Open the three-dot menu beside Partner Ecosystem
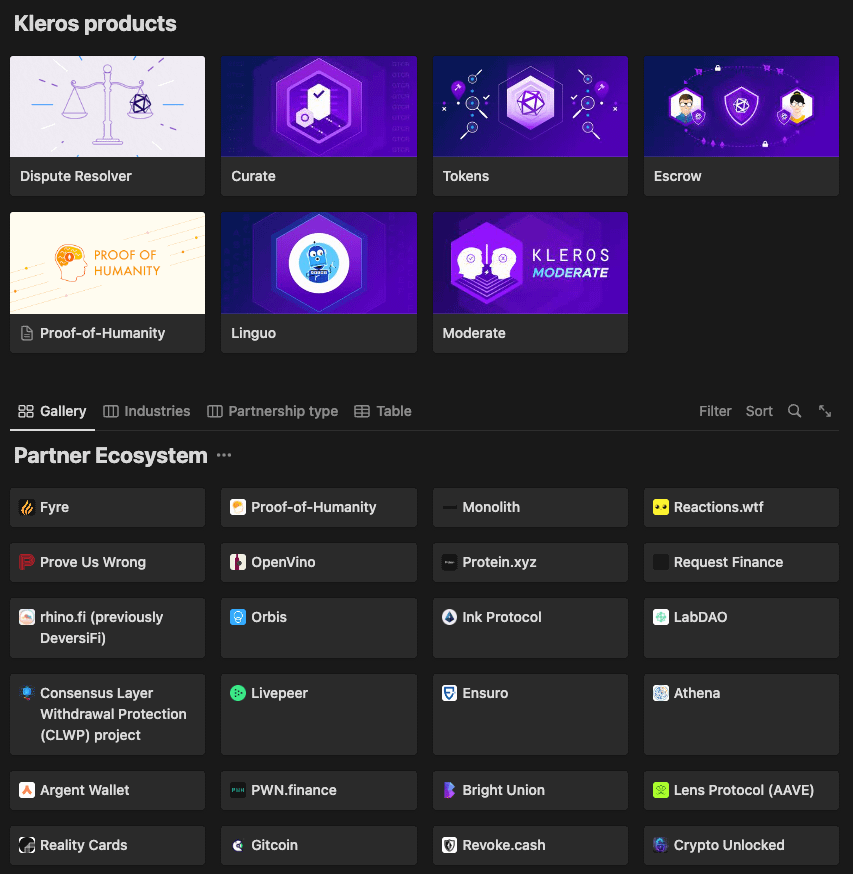Screen dimensions: 853x874 [x=224, y=456]
